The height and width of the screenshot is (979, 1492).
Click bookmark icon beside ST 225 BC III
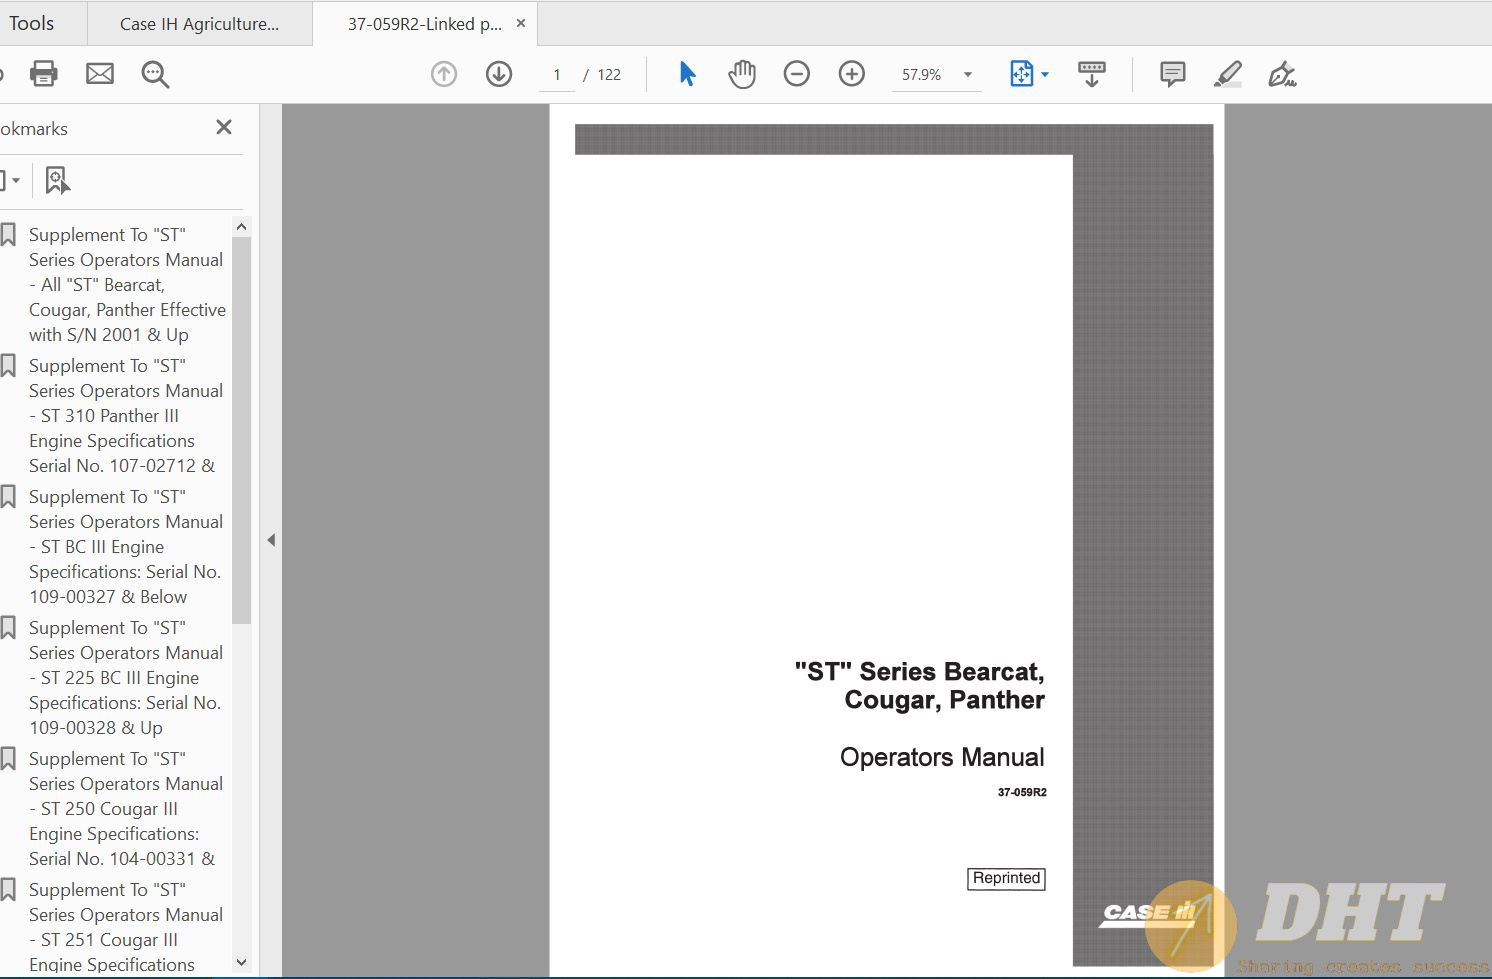click(8, 628)
